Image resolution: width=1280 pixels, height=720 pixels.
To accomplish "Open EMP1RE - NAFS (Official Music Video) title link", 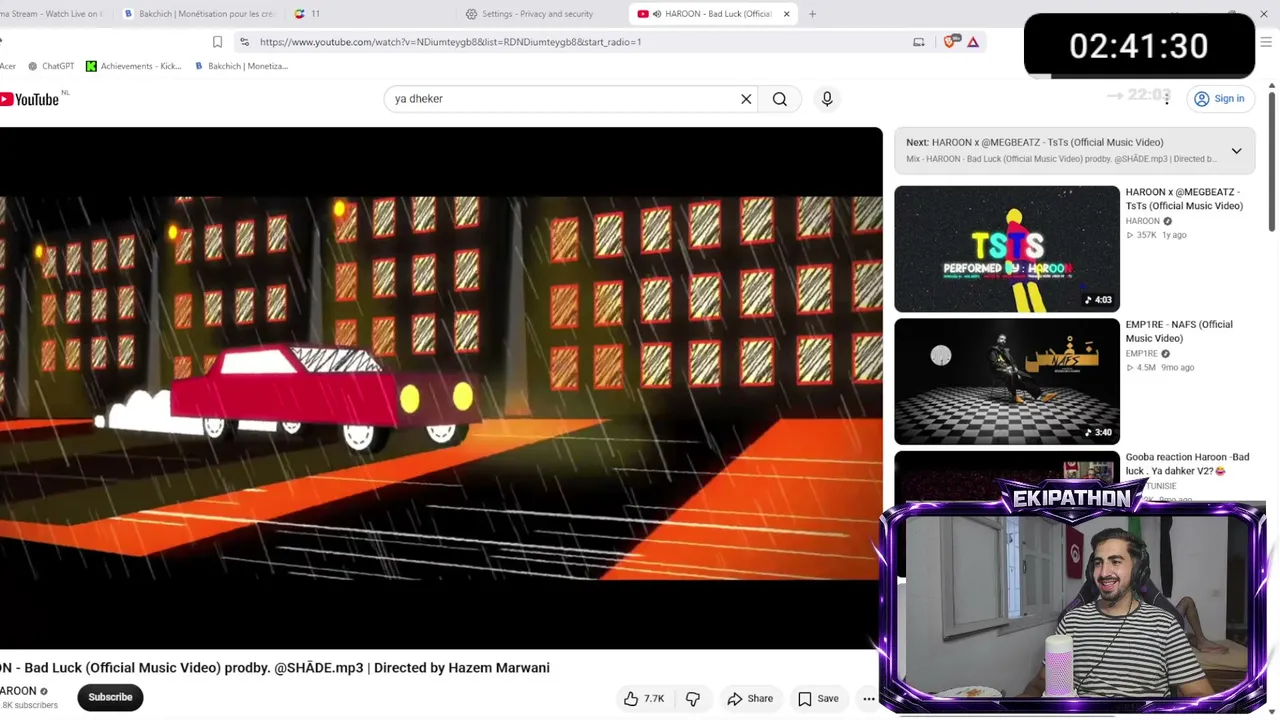I will [x=1179, y=331].
